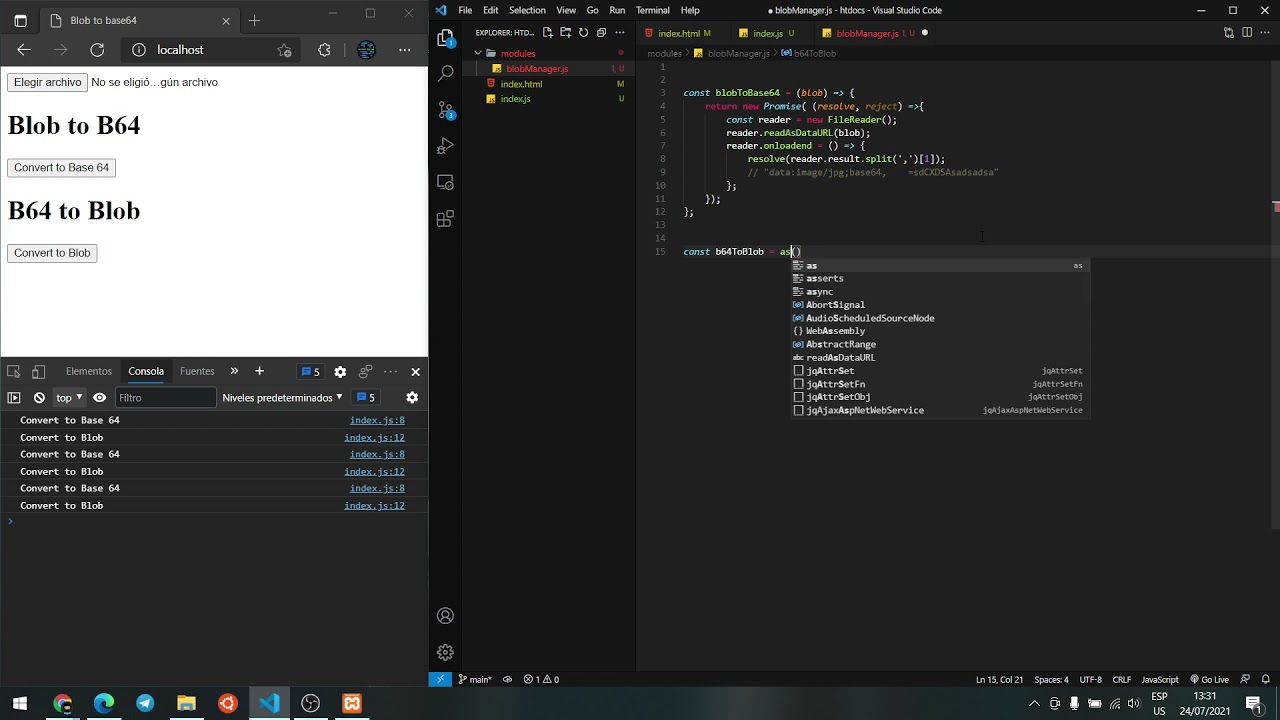Toggle the console sidebar panel
The image size is (1280, 720).
(x=14, y=398)
